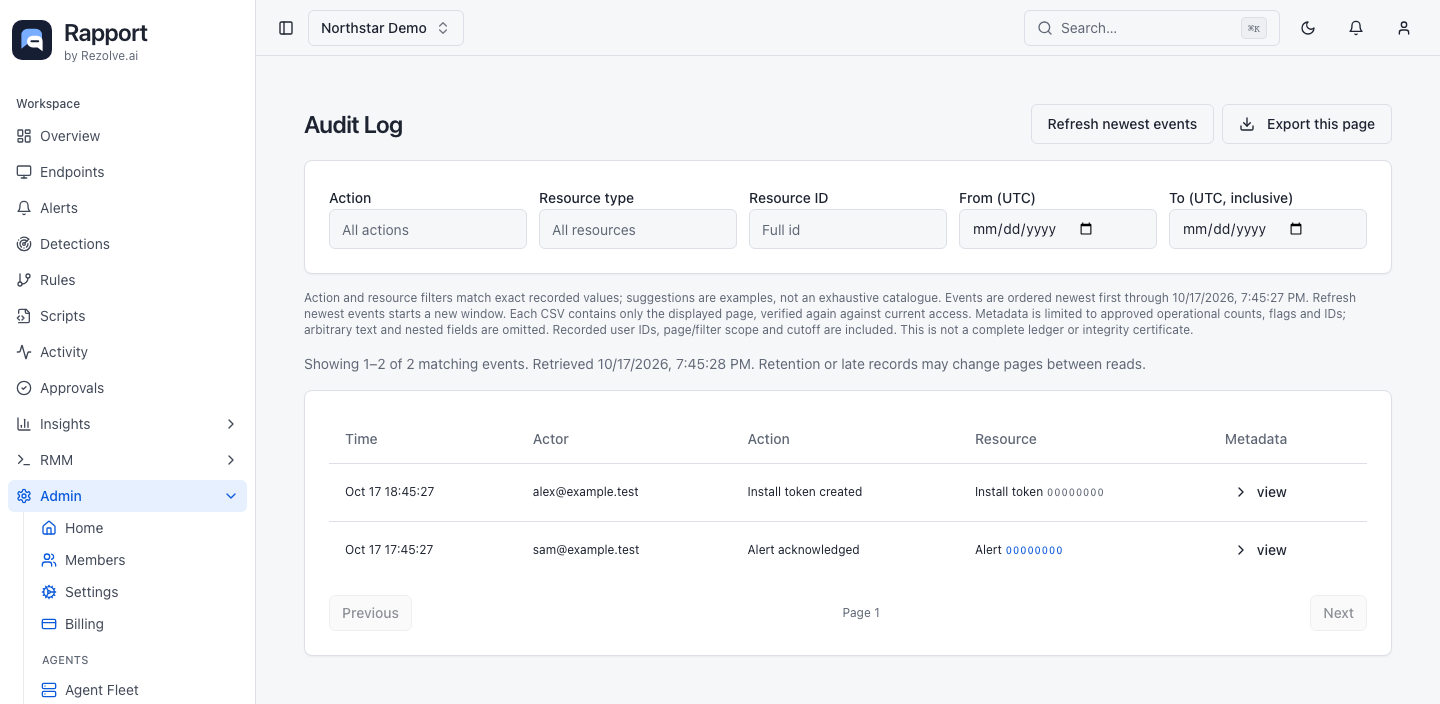
Task: Click the Page 1 indicator
Action: click(861, 613)
